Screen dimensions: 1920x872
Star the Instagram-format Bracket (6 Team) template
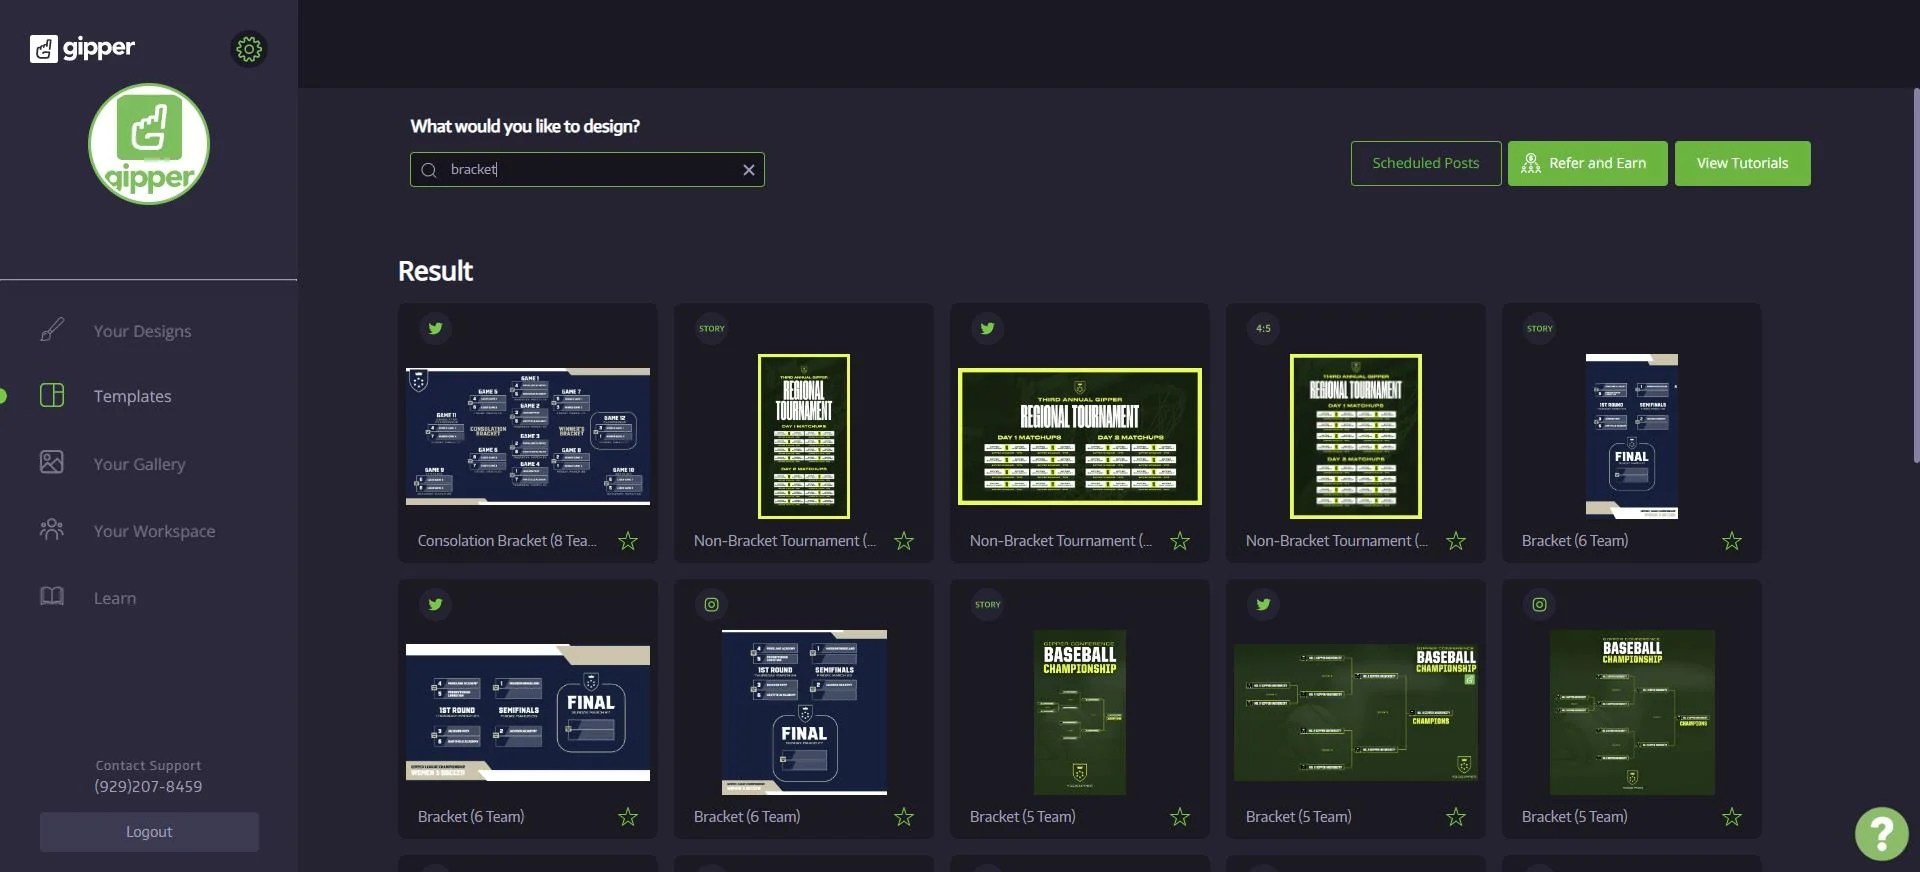[x=904, y=817]
